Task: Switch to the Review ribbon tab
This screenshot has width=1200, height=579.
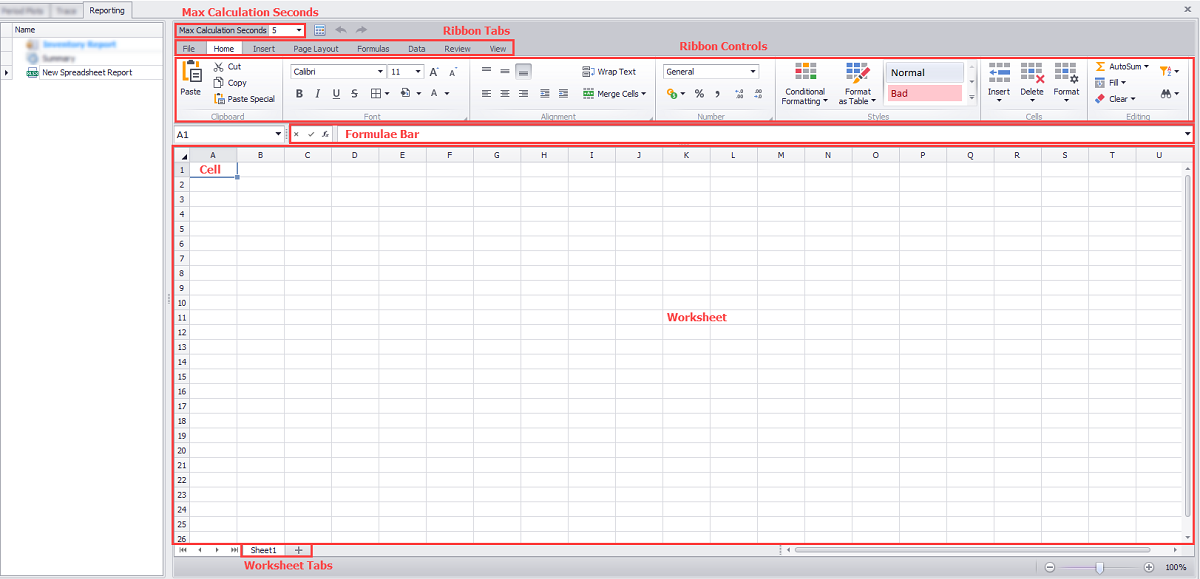Action: [x=457, y=48]
